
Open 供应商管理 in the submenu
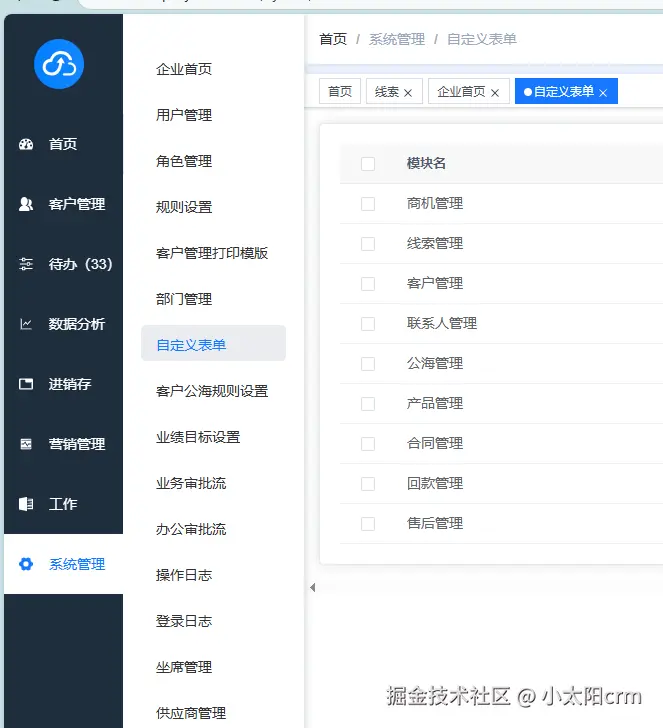tap(191, 713)
